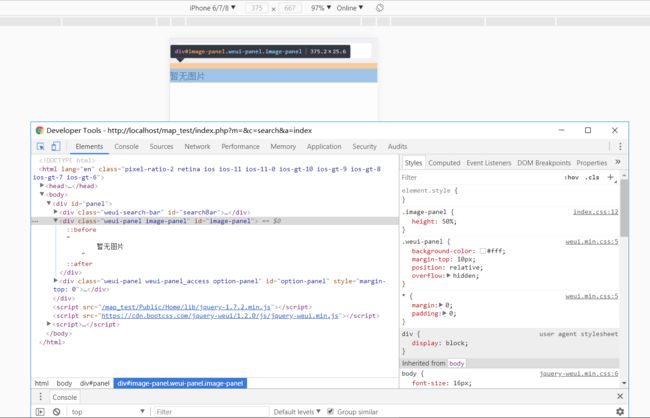Select the DOM Breakpoints pane tab
The height and width of the screenshot is (418, 650).
[x=544, y=163]
